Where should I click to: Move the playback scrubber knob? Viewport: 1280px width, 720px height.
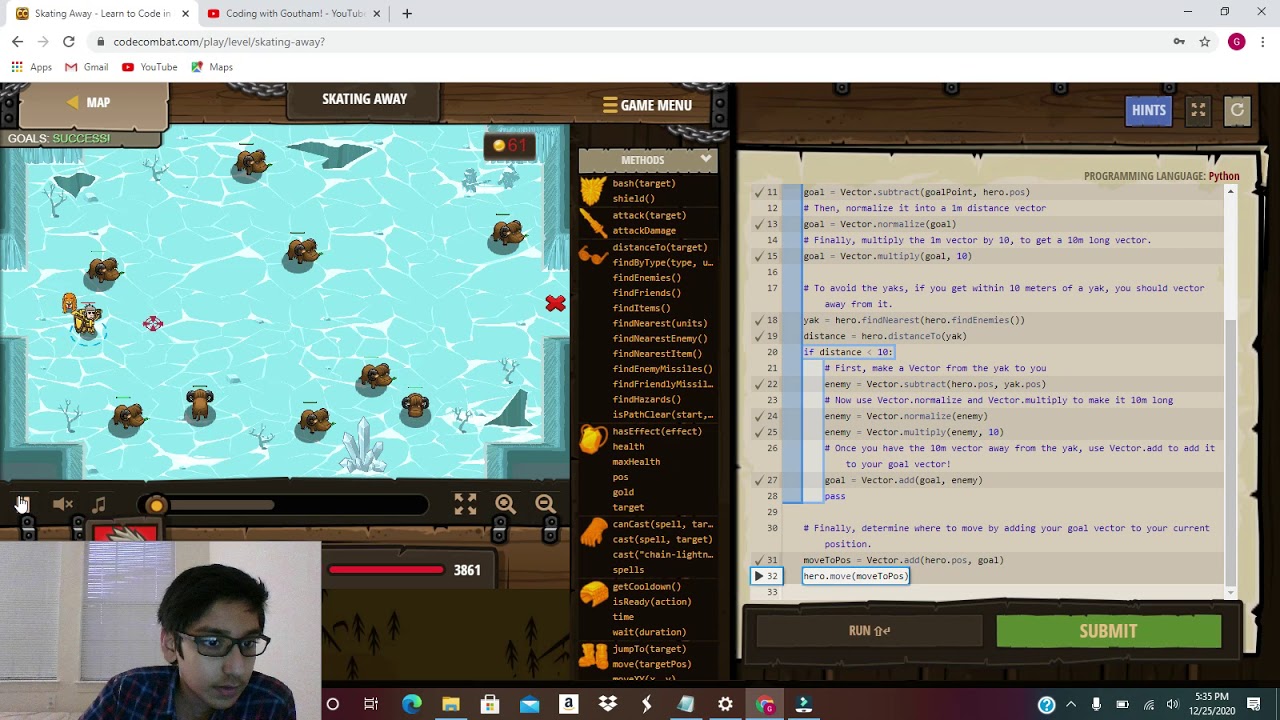point(156,506)
